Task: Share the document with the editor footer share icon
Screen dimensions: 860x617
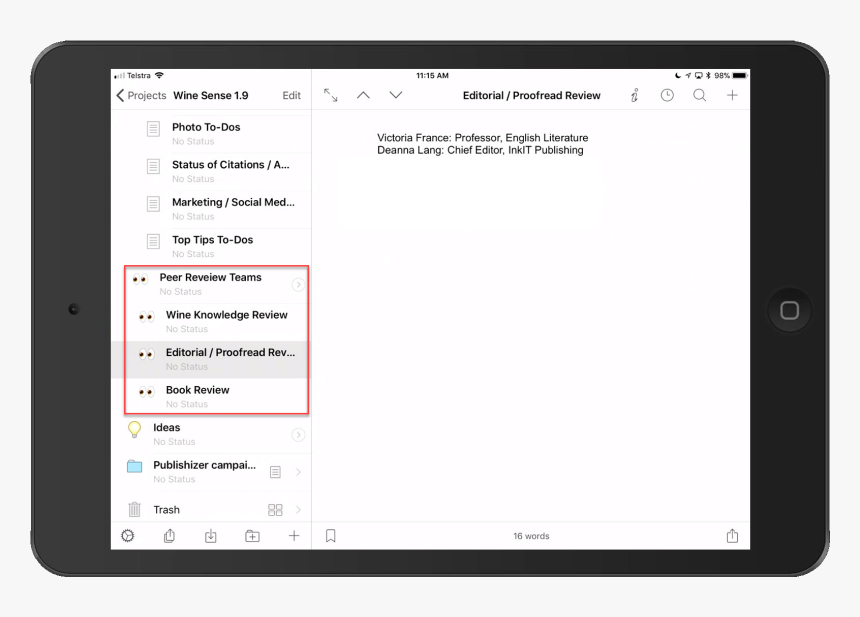Action: click(x=732, y=536)
